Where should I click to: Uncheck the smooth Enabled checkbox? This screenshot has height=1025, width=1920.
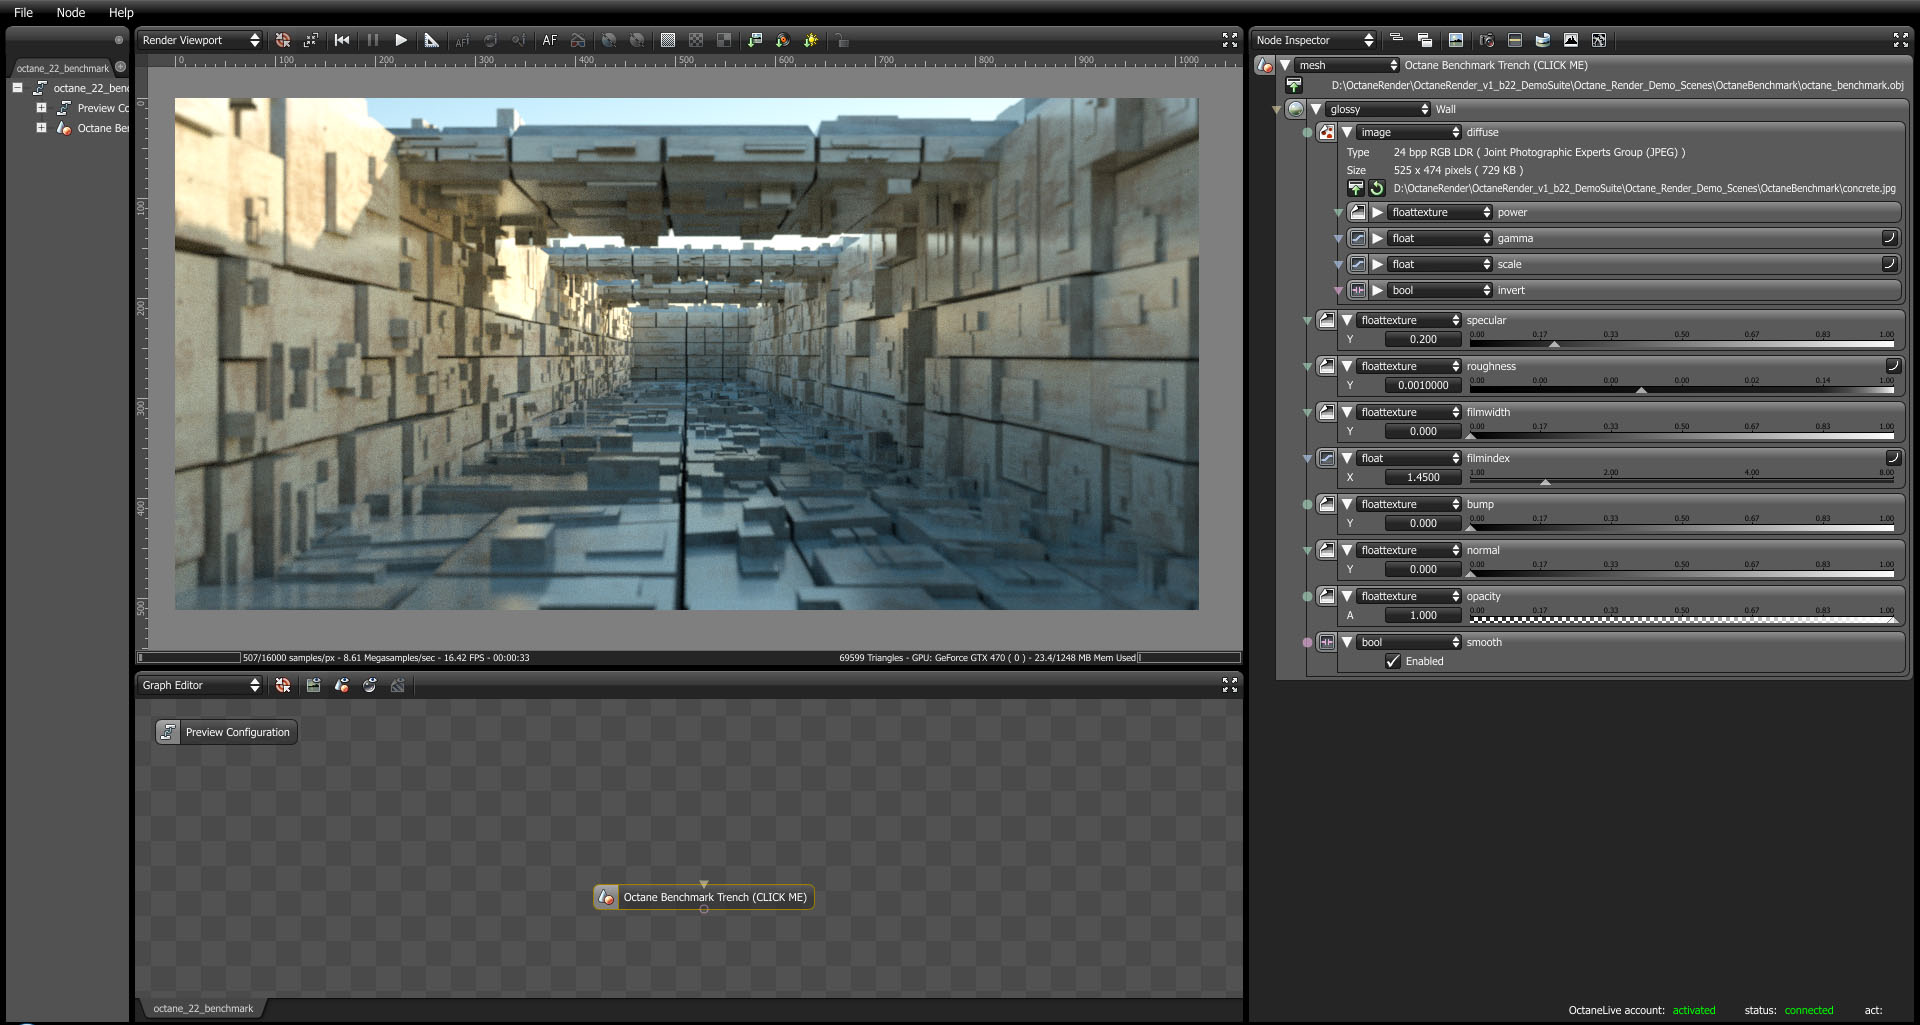tap(1393, 661)
